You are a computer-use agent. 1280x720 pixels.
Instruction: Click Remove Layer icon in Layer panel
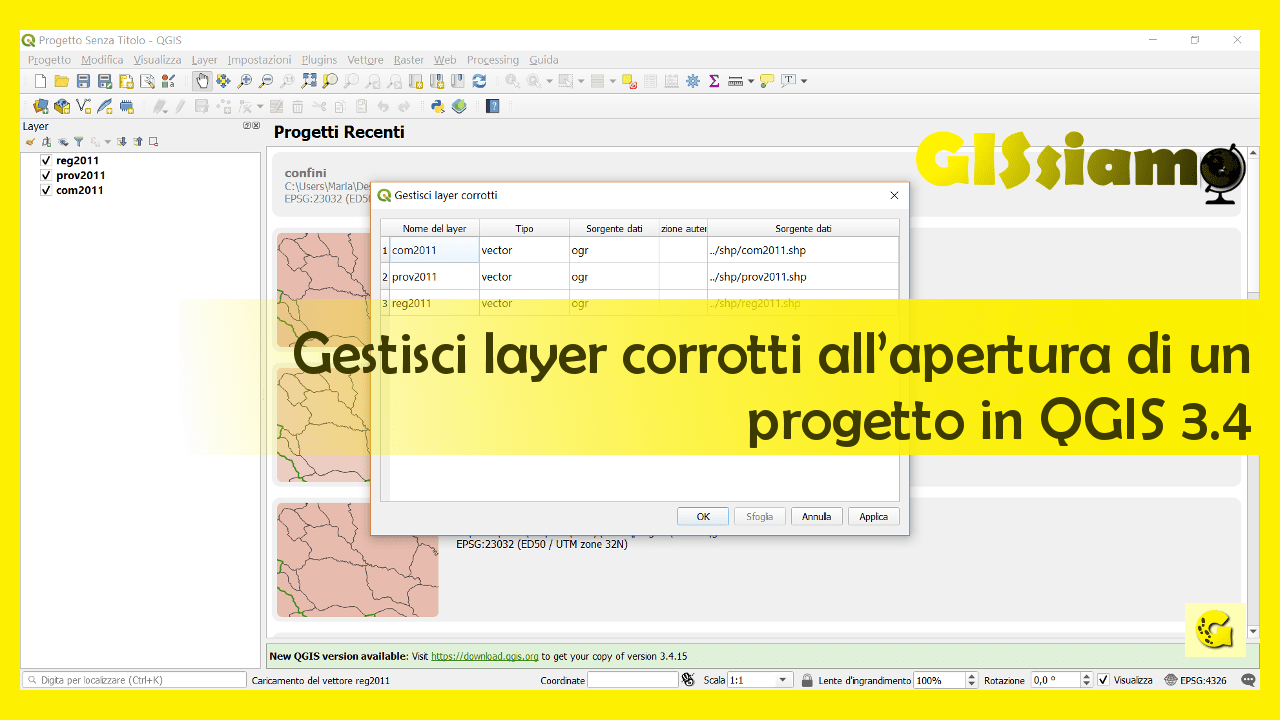(153, 142)
